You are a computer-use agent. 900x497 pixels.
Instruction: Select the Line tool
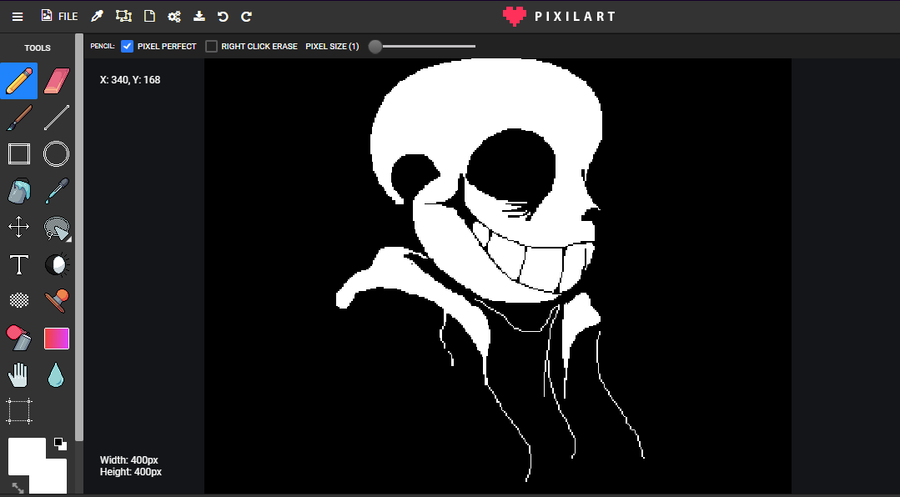[56, 118]
